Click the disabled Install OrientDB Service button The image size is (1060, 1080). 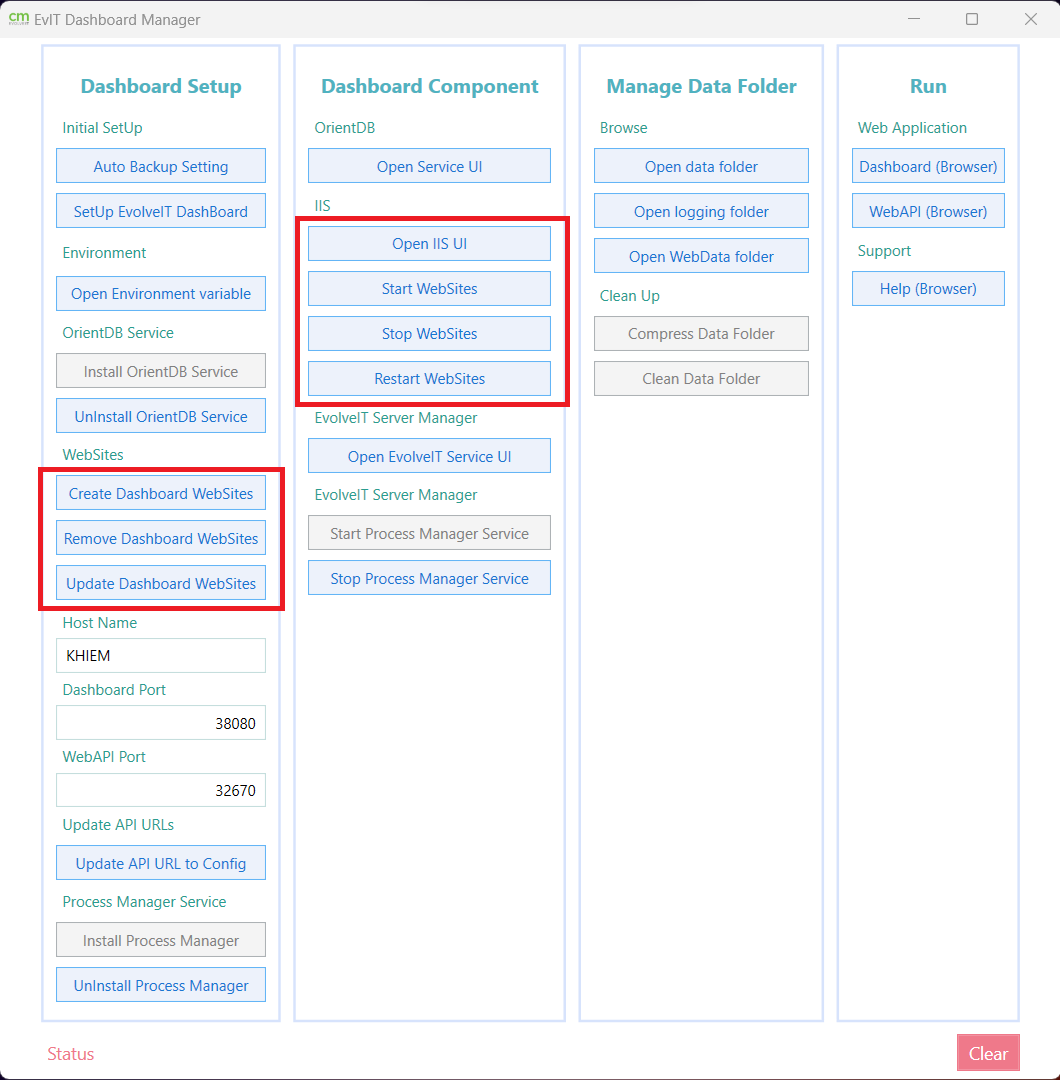coord(160,371)
